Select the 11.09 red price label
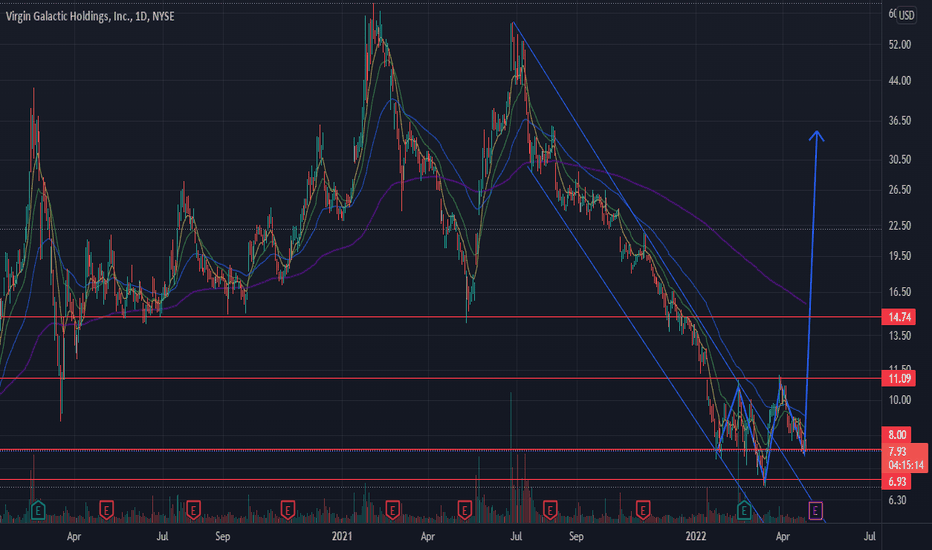This screenshot has width=932, height=550. click(899, 378)
